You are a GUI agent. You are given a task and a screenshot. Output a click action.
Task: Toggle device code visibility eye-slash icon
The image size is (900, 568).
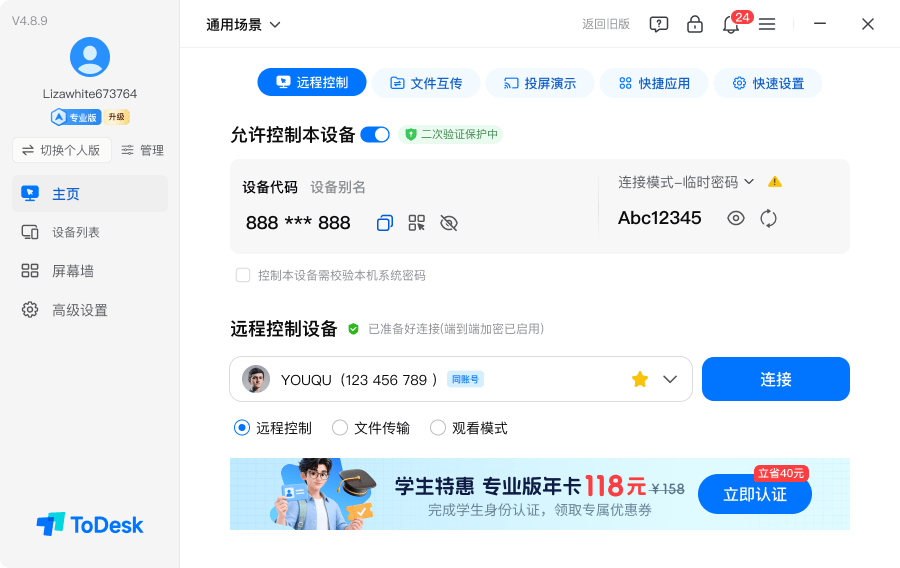pyautogui.click(x=448, y=223)
